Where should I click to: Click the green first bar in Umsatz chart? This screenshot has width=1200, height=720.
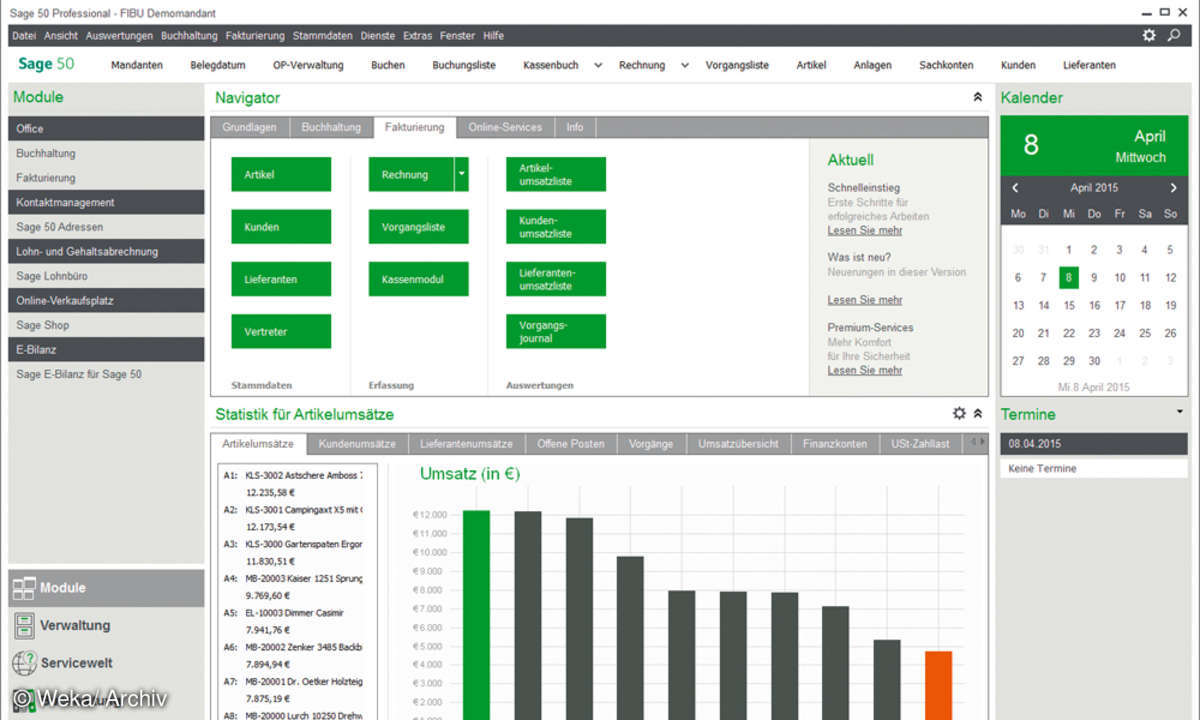[x=477, y=615]
